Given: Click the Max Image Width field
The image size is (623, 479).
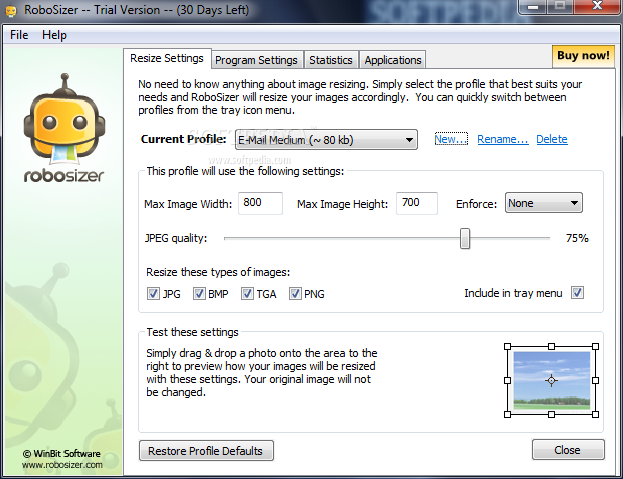Looking at the screenshot, I should coord(260,203).
